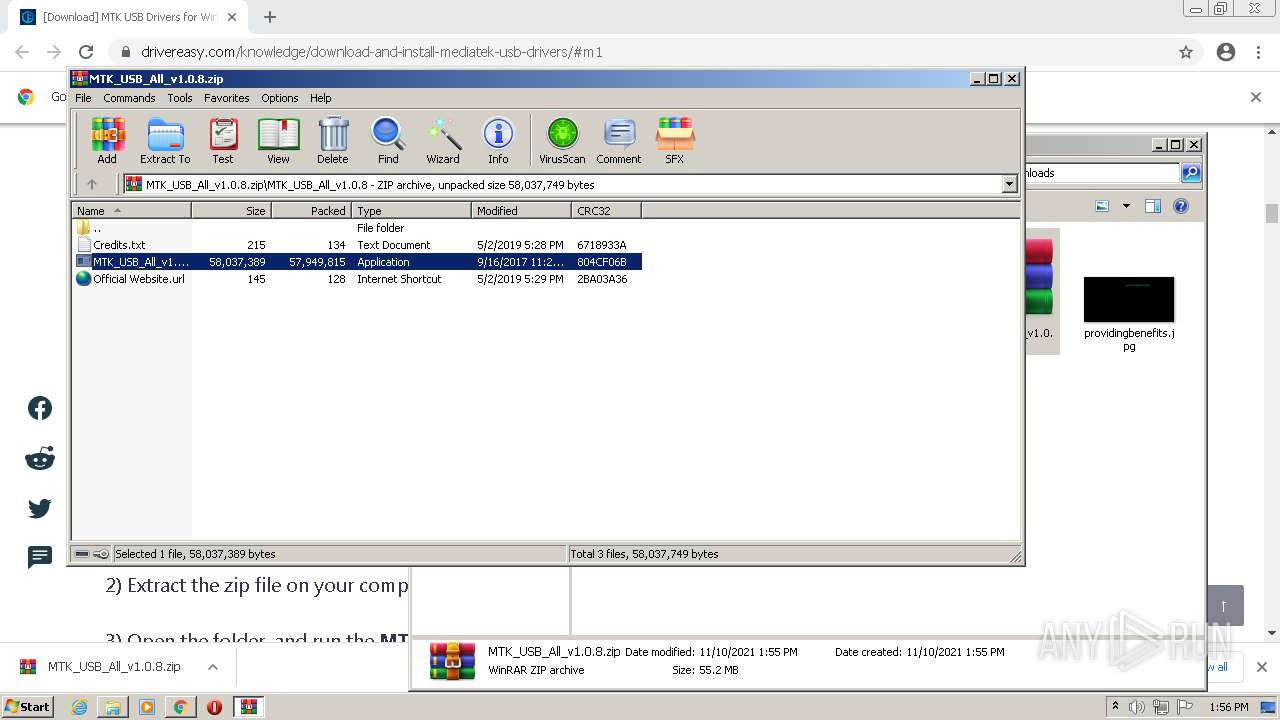Open the Favorites menu
Screen dimensions: 1280x720
coord(227,98)
